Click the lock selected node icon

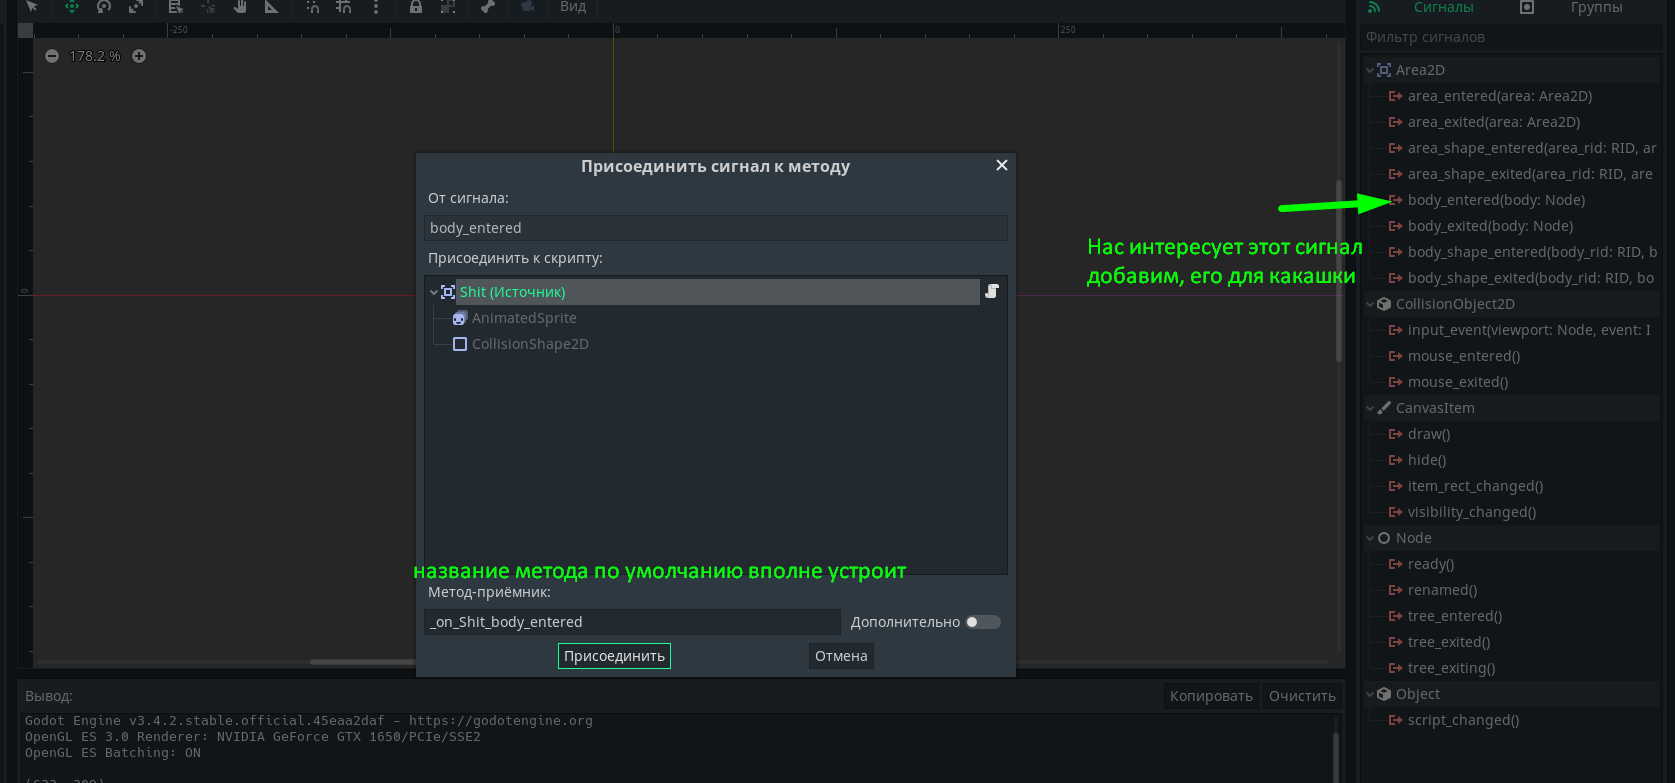click(x=415, y=7)
